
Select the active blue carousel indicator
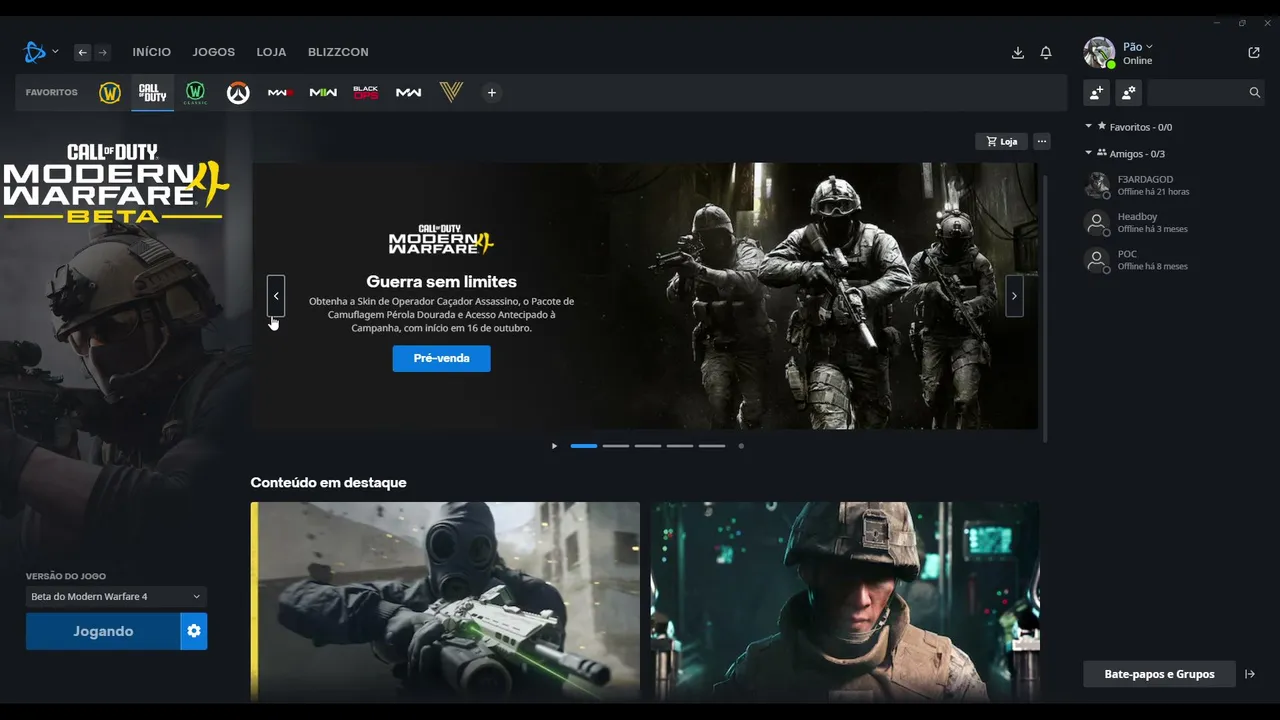[x=584, y=446]
